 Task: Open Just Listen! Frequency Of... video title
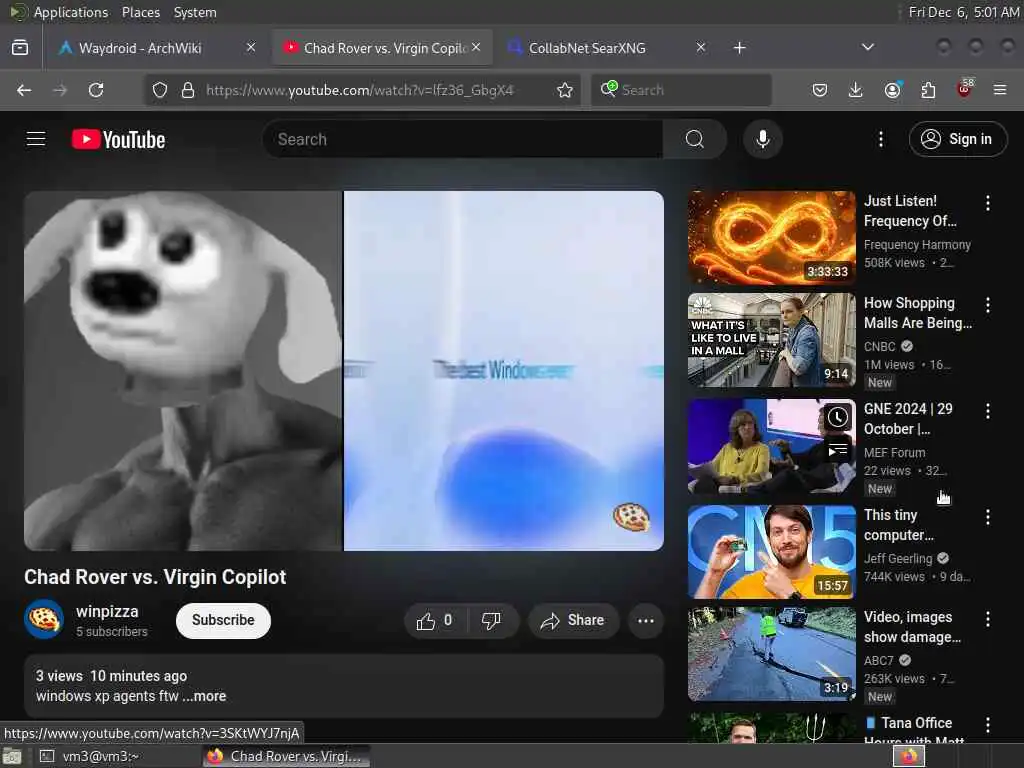(911, 211)
